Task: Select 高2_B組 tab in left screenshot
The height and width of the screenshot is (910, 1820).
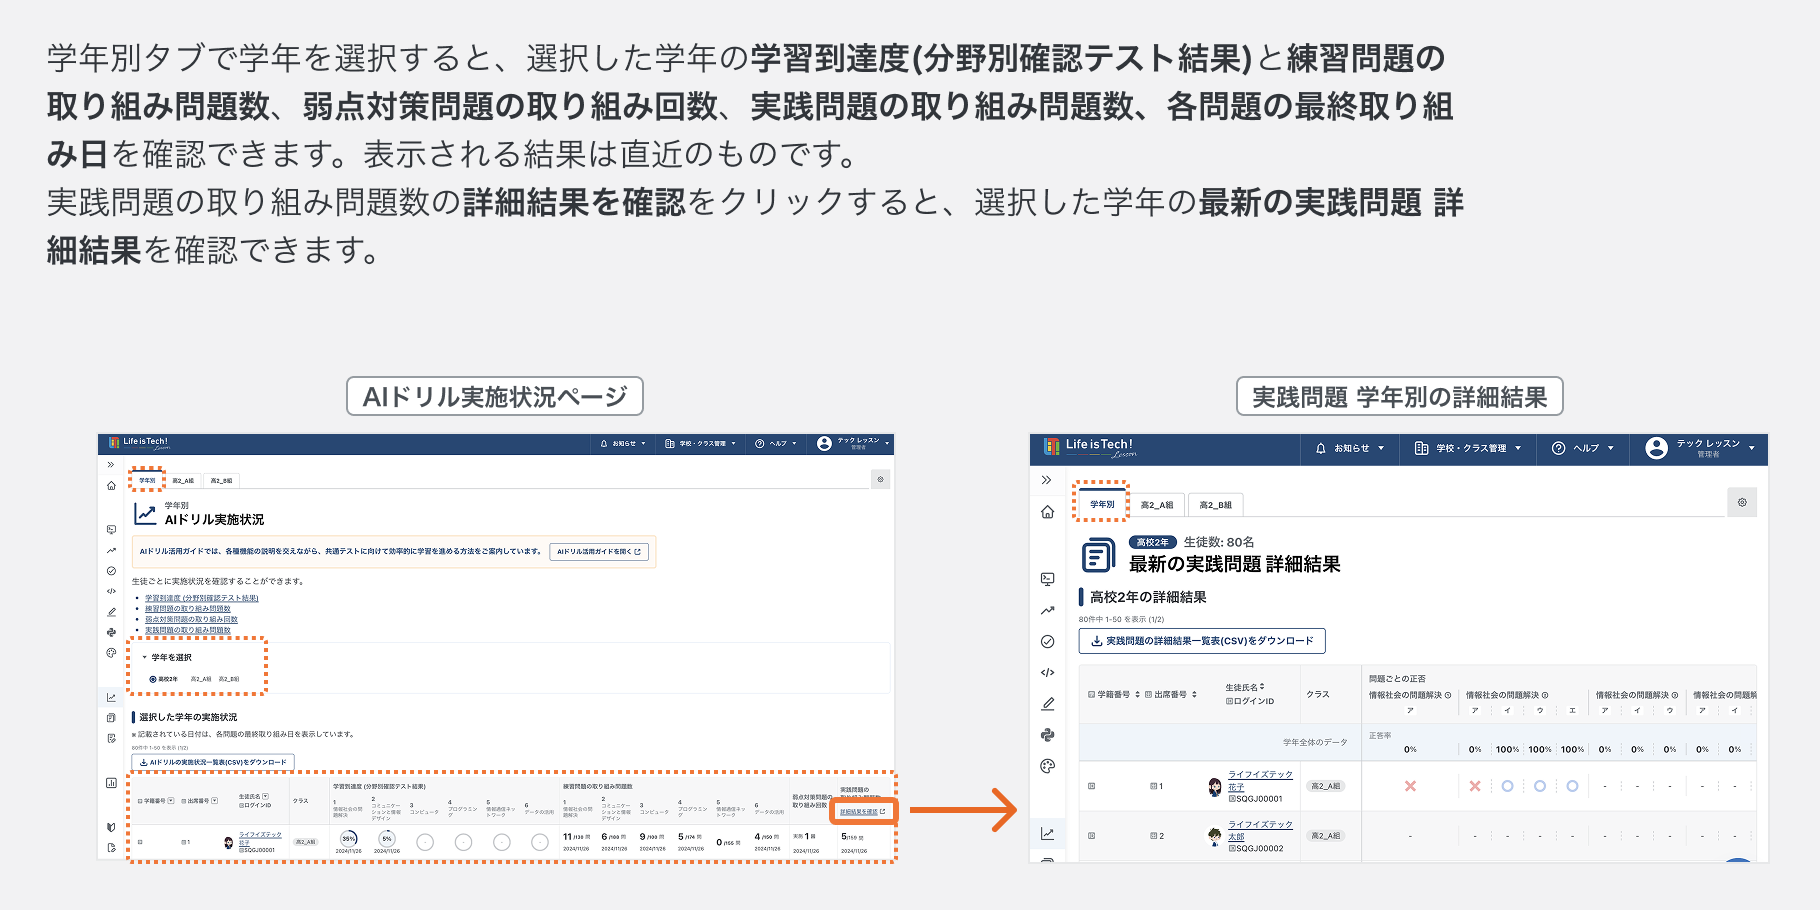Action: (221, 481)
